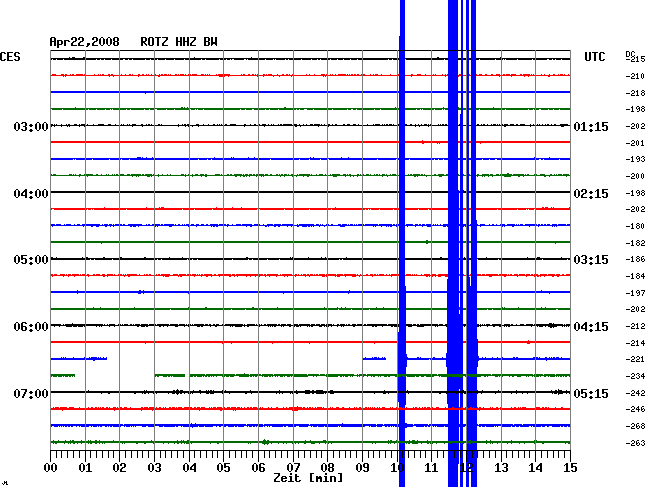
Task: Click the "07" minute axis label
Action: pyautogui.click(x=293, y=468)
